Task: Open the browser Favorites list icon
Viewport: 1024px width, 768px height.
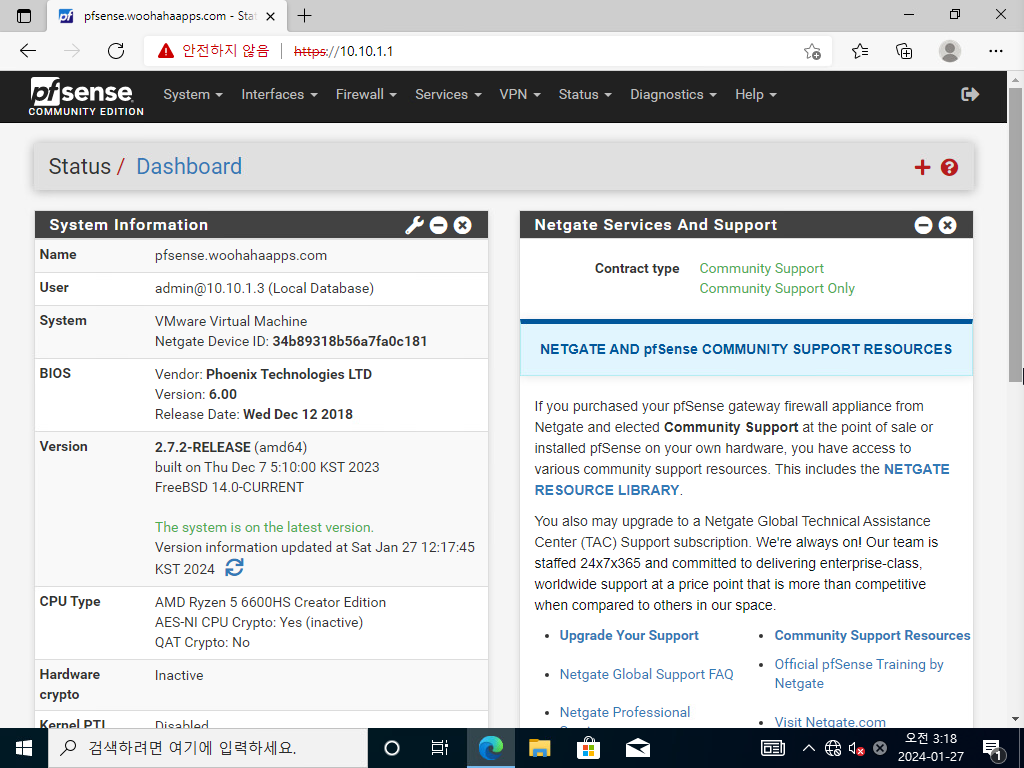Action: [x=860, y=51]
